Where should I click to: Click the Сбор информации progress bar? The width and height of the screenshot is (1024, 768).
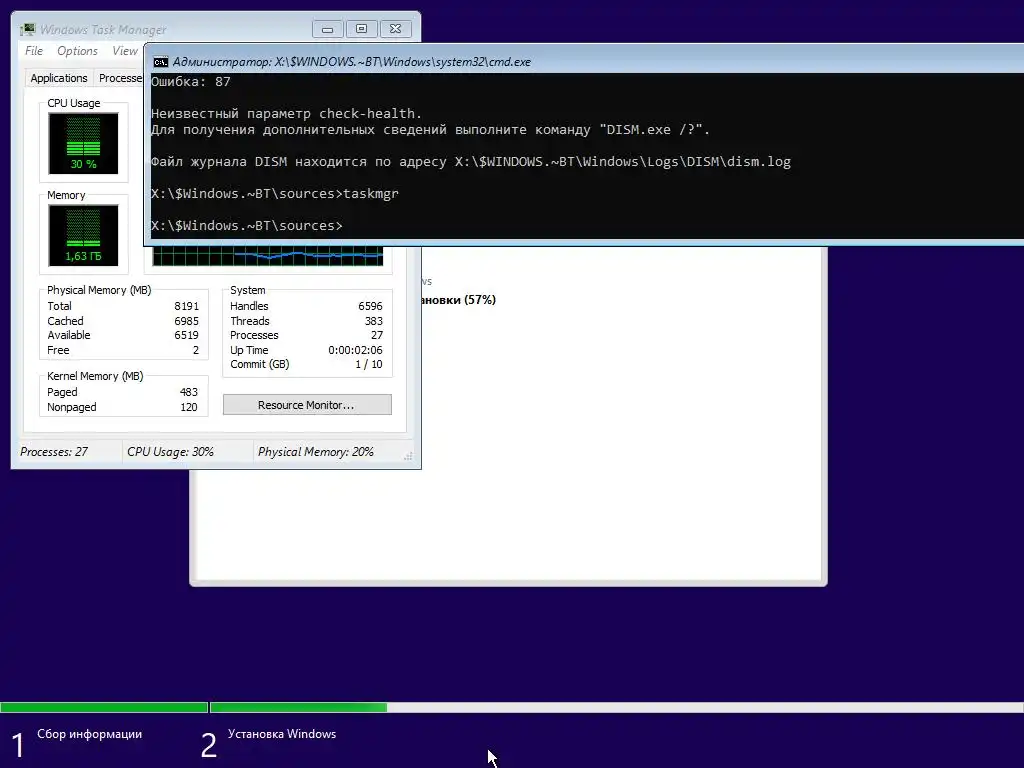click(x=104, y=707)
